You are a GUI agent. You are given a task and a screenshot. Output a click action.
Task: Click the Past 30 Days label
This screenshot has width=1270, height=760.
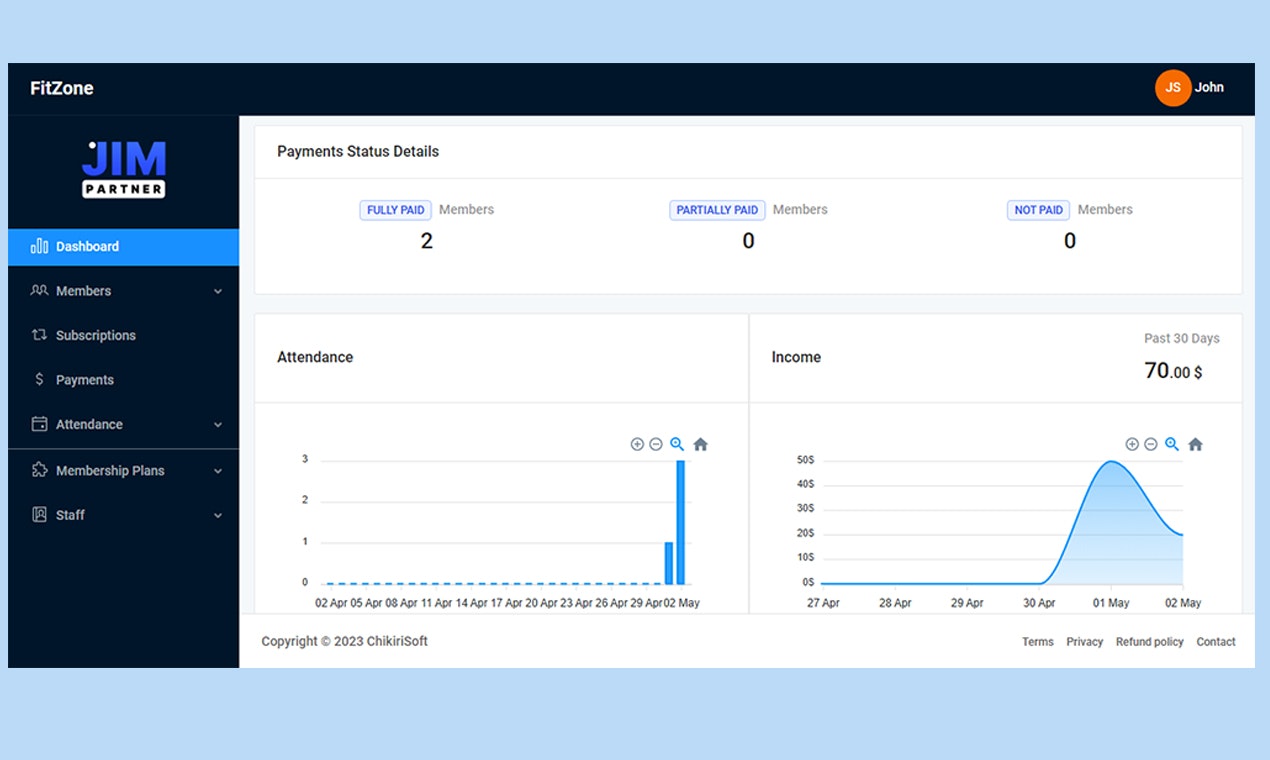click(x=1182, y=338)
